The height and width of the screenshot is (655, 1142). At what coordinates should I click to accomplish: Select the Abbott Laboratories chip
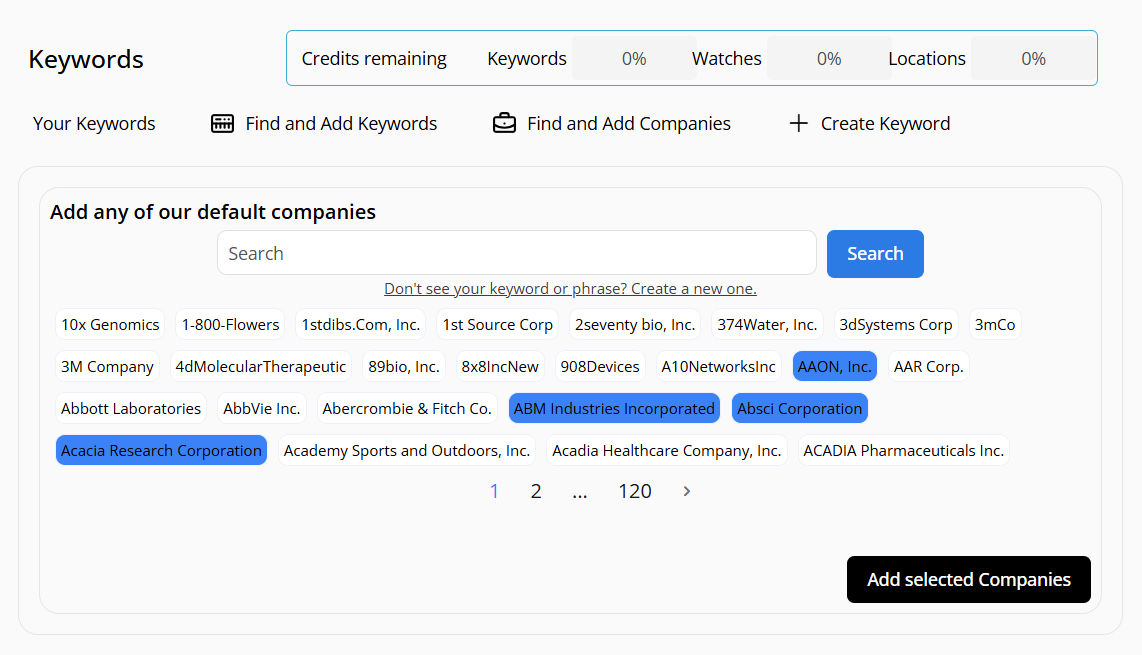[131, 409]
